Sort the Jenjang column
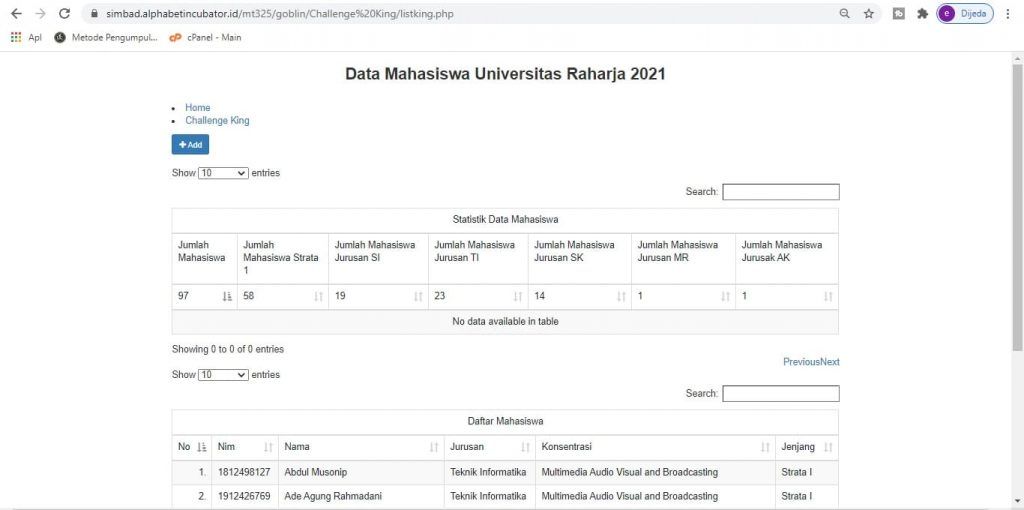Viewport: 1024px width, 510px height. (x=828, y=447)
